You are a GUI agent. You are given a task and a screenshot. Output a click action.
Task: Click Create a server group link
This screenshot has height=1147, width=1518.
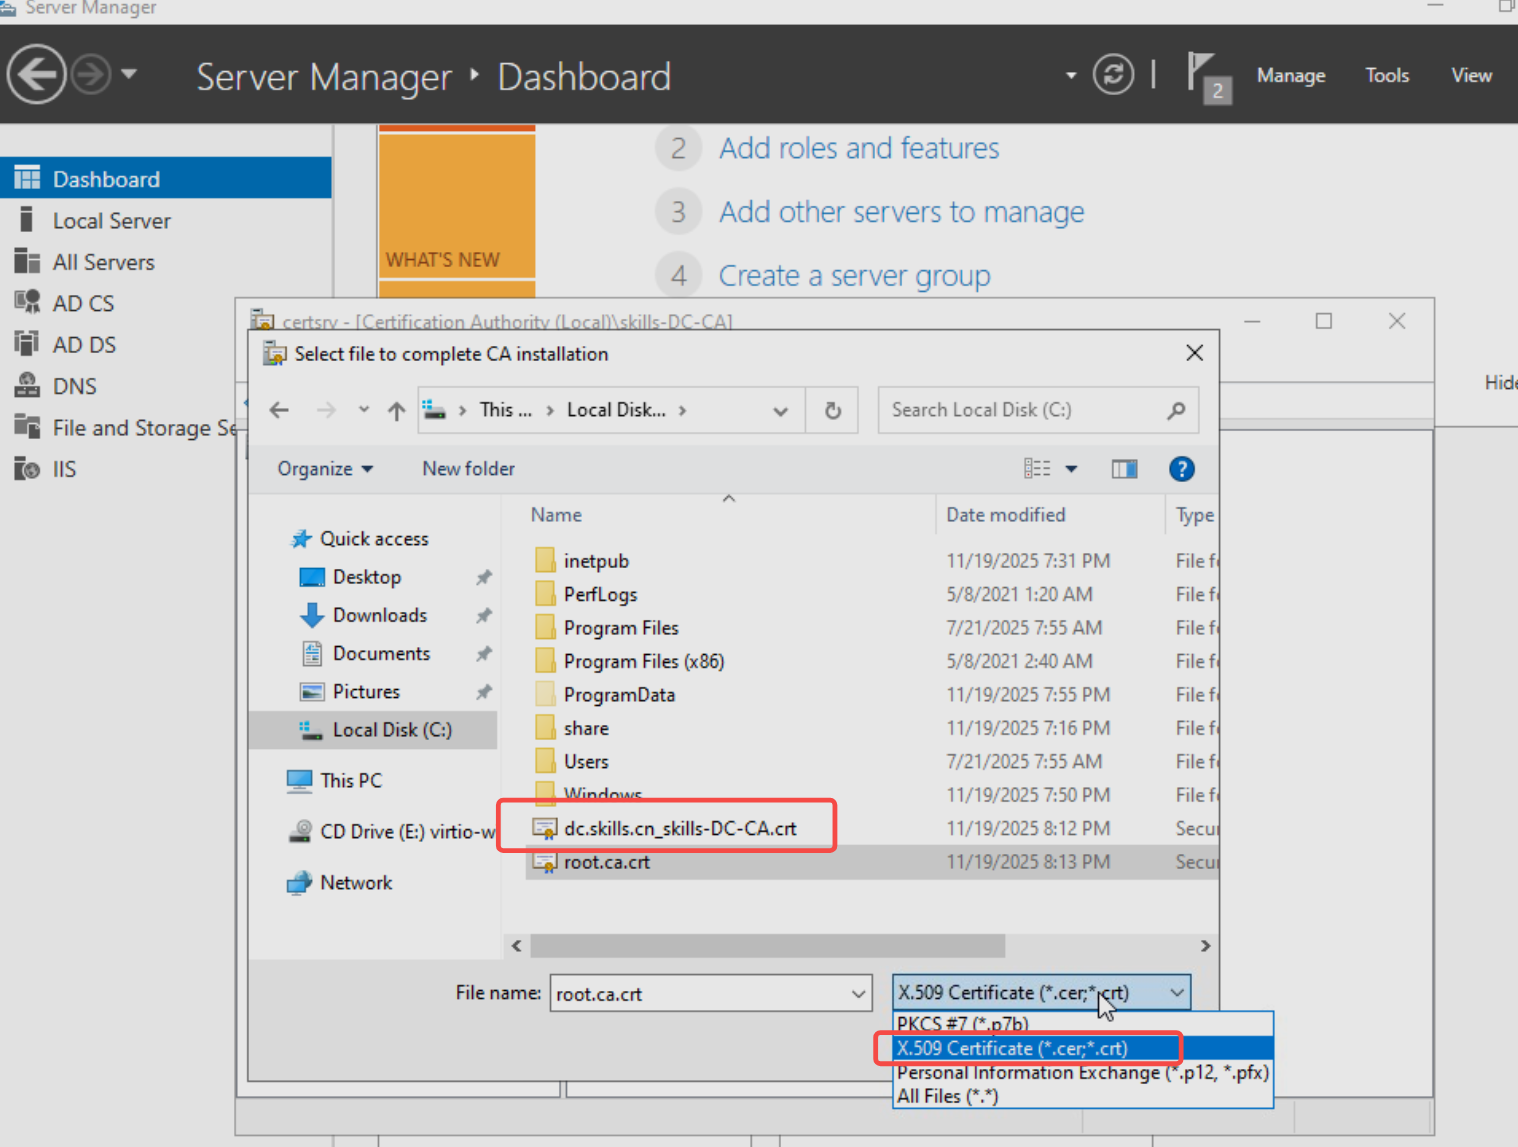[854, 276]
